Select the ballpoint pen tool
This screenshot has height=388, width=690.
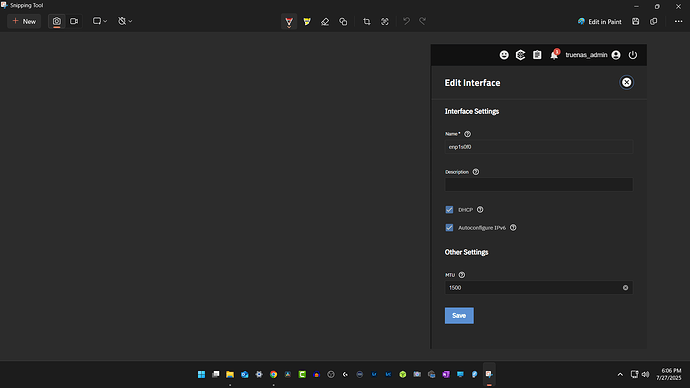click(x=289, y=22)
